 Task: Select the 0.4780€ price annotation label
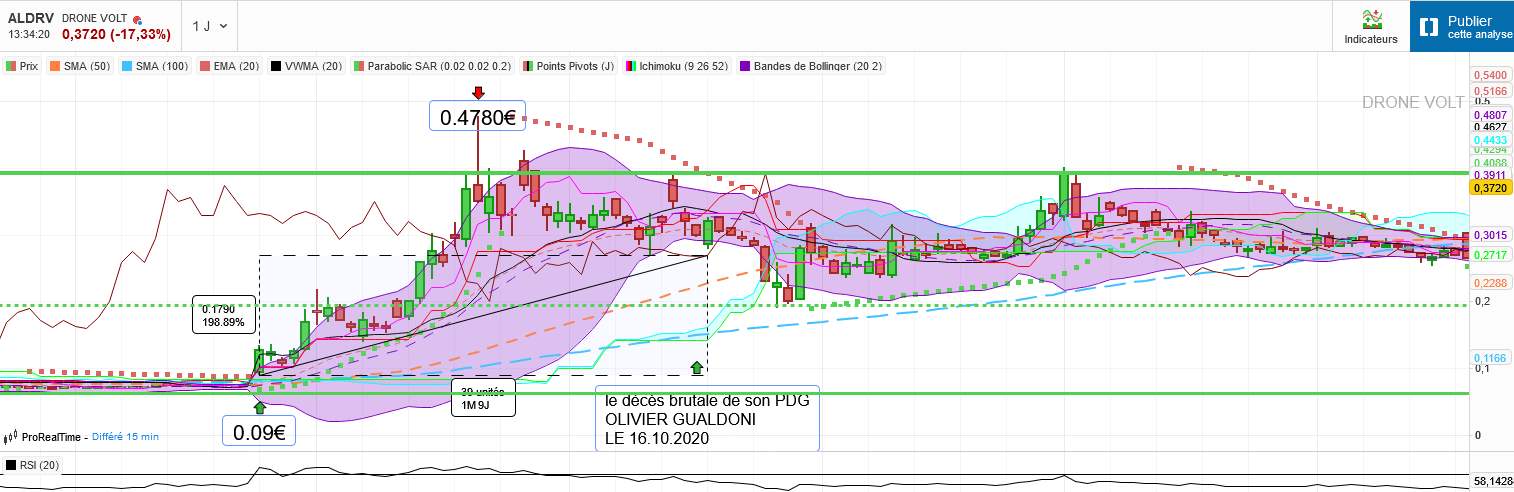tap(477, 117)
